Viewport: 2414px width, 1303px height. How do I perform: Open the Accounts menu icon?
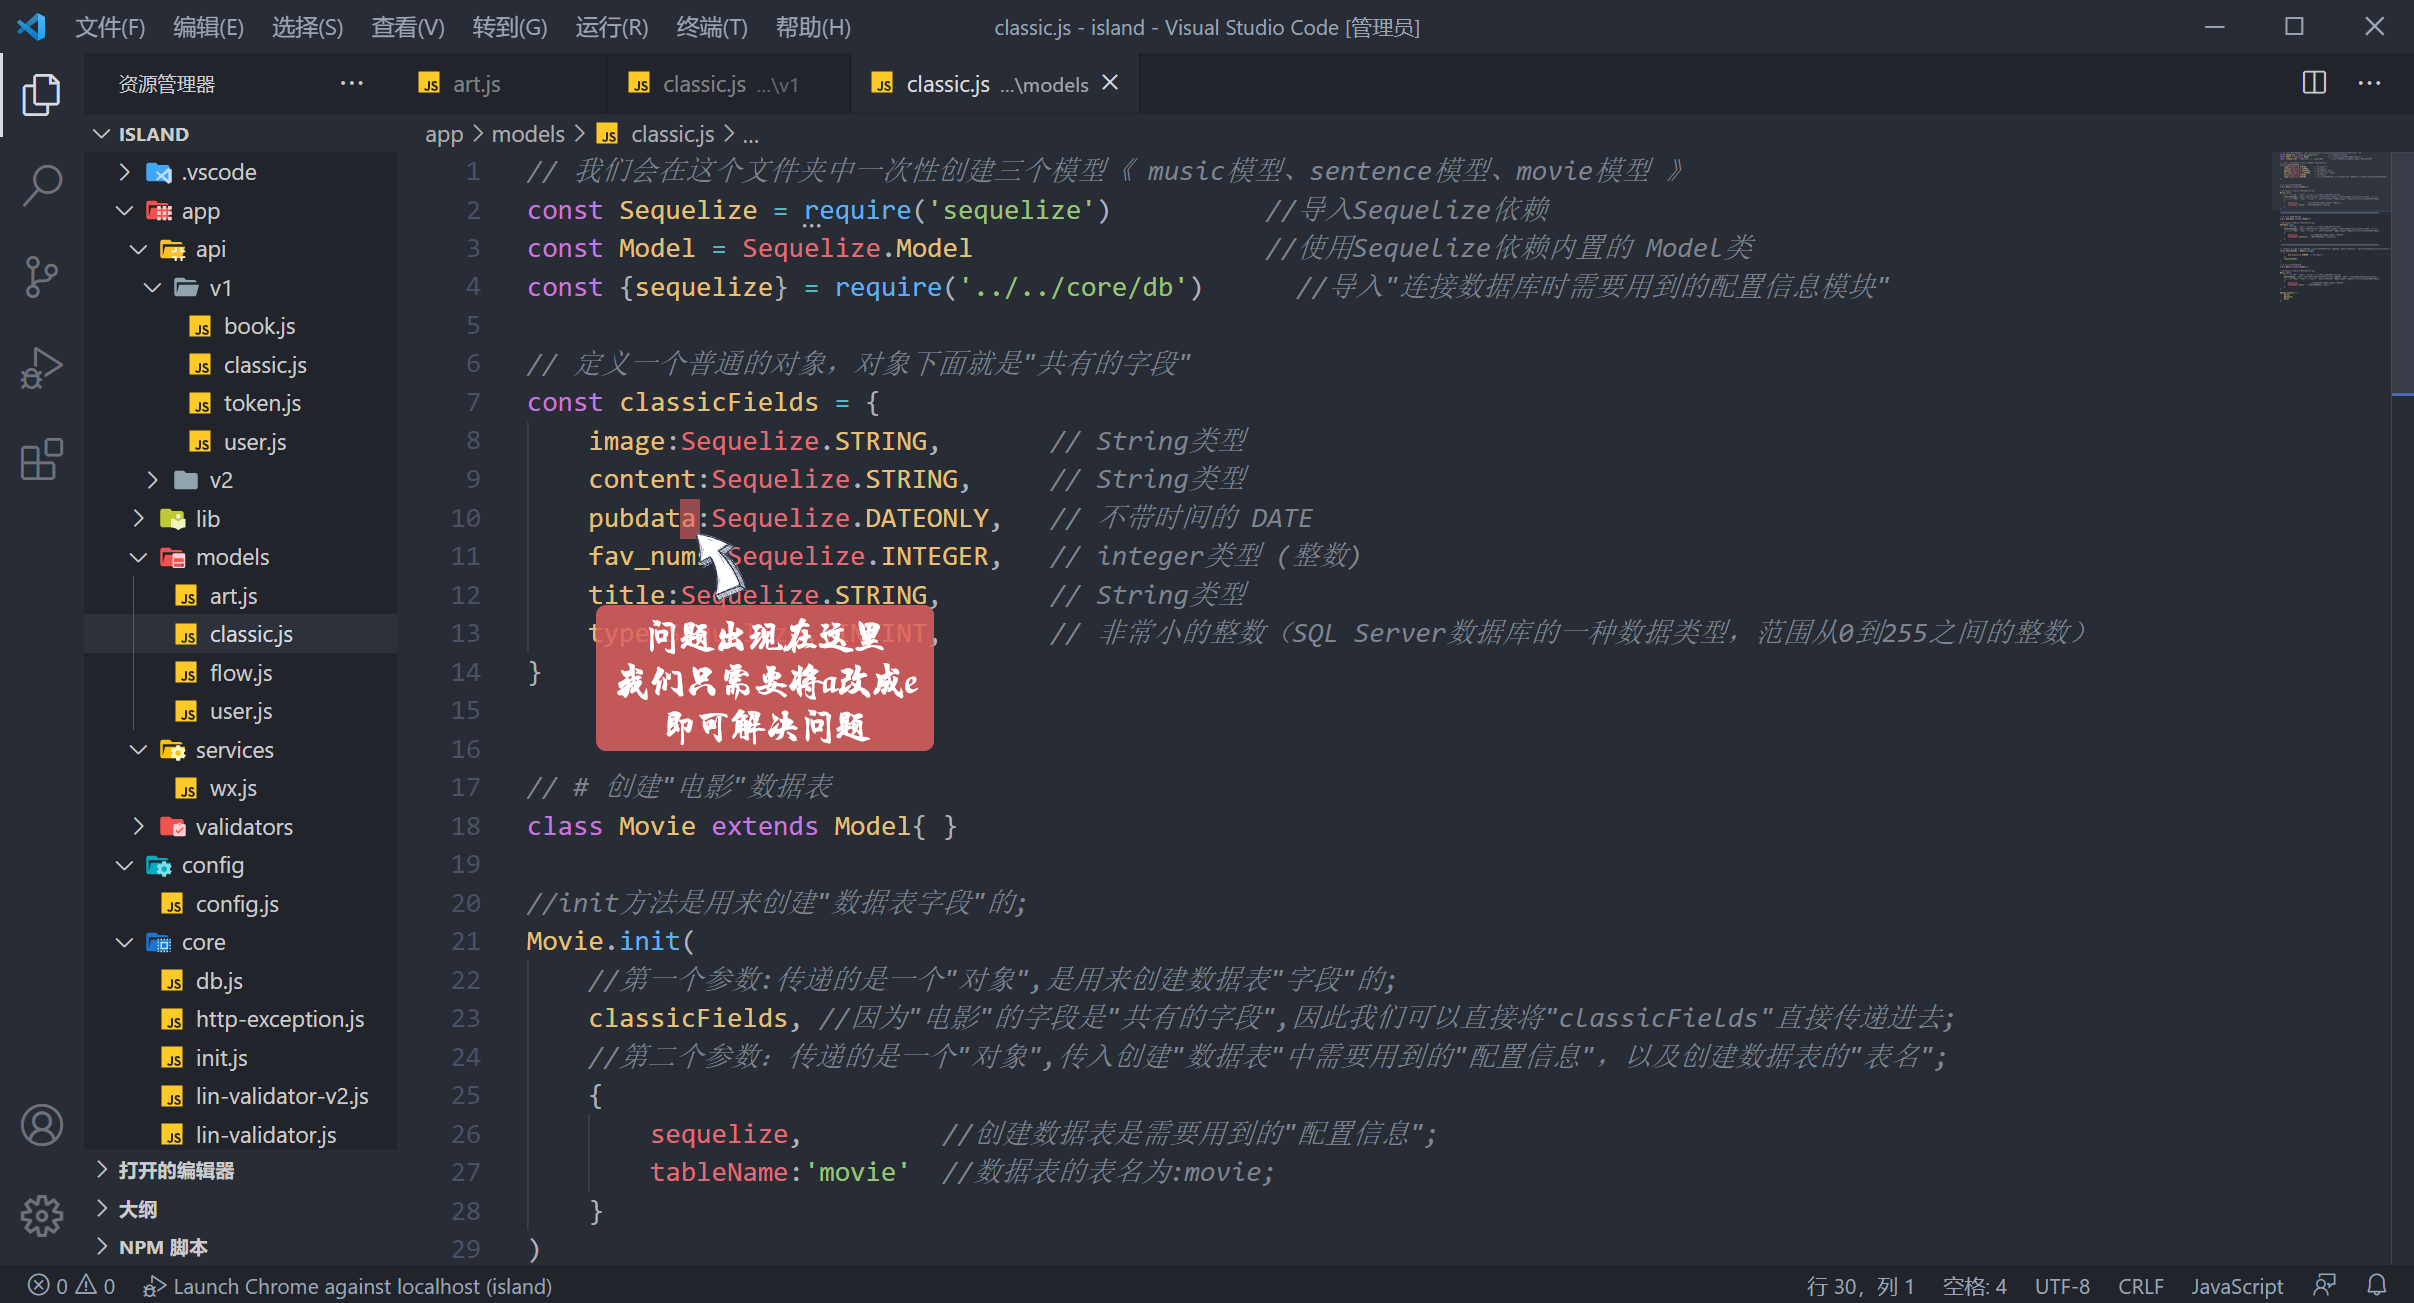pyautogui.click(x=41, y=1125)
